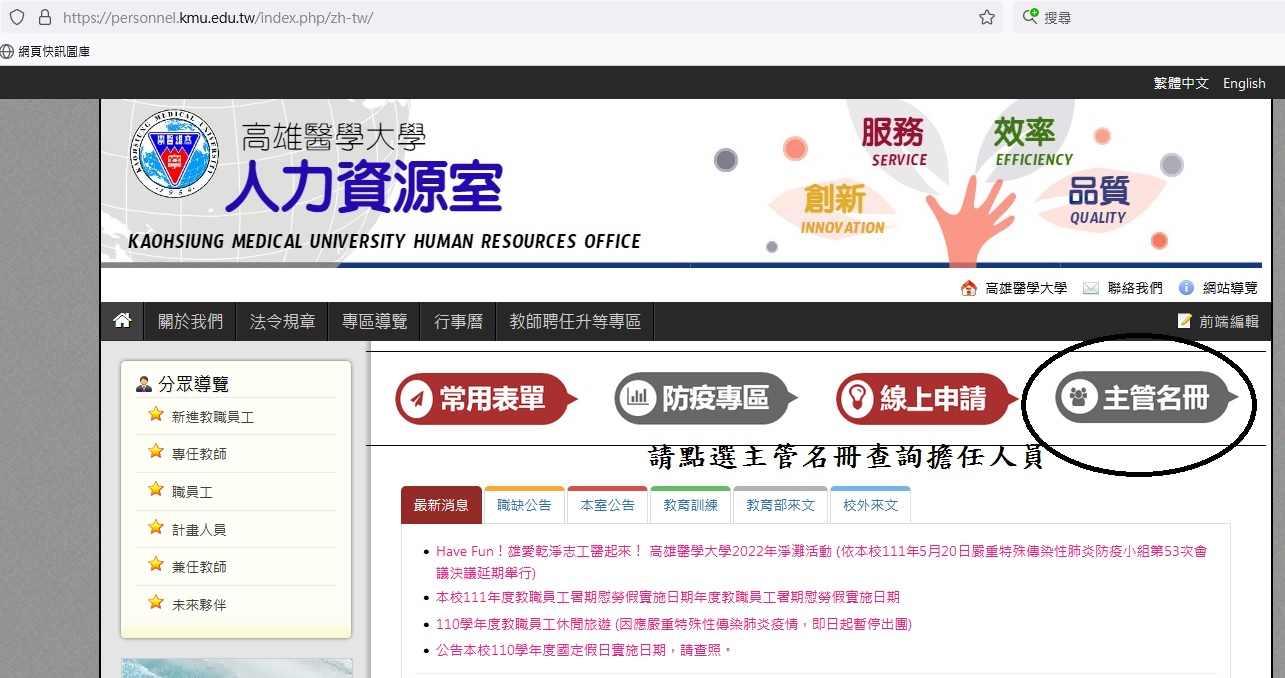The width and height of the screenshot is (1285, 678).
Task: Open the 防疫專區 button
Action: coord(706,399)
